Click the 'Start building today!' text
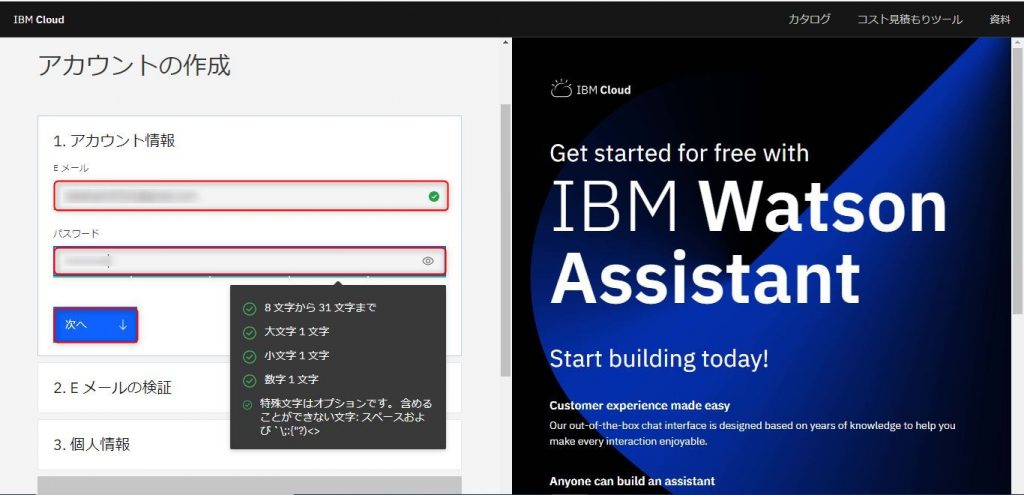 659,359
